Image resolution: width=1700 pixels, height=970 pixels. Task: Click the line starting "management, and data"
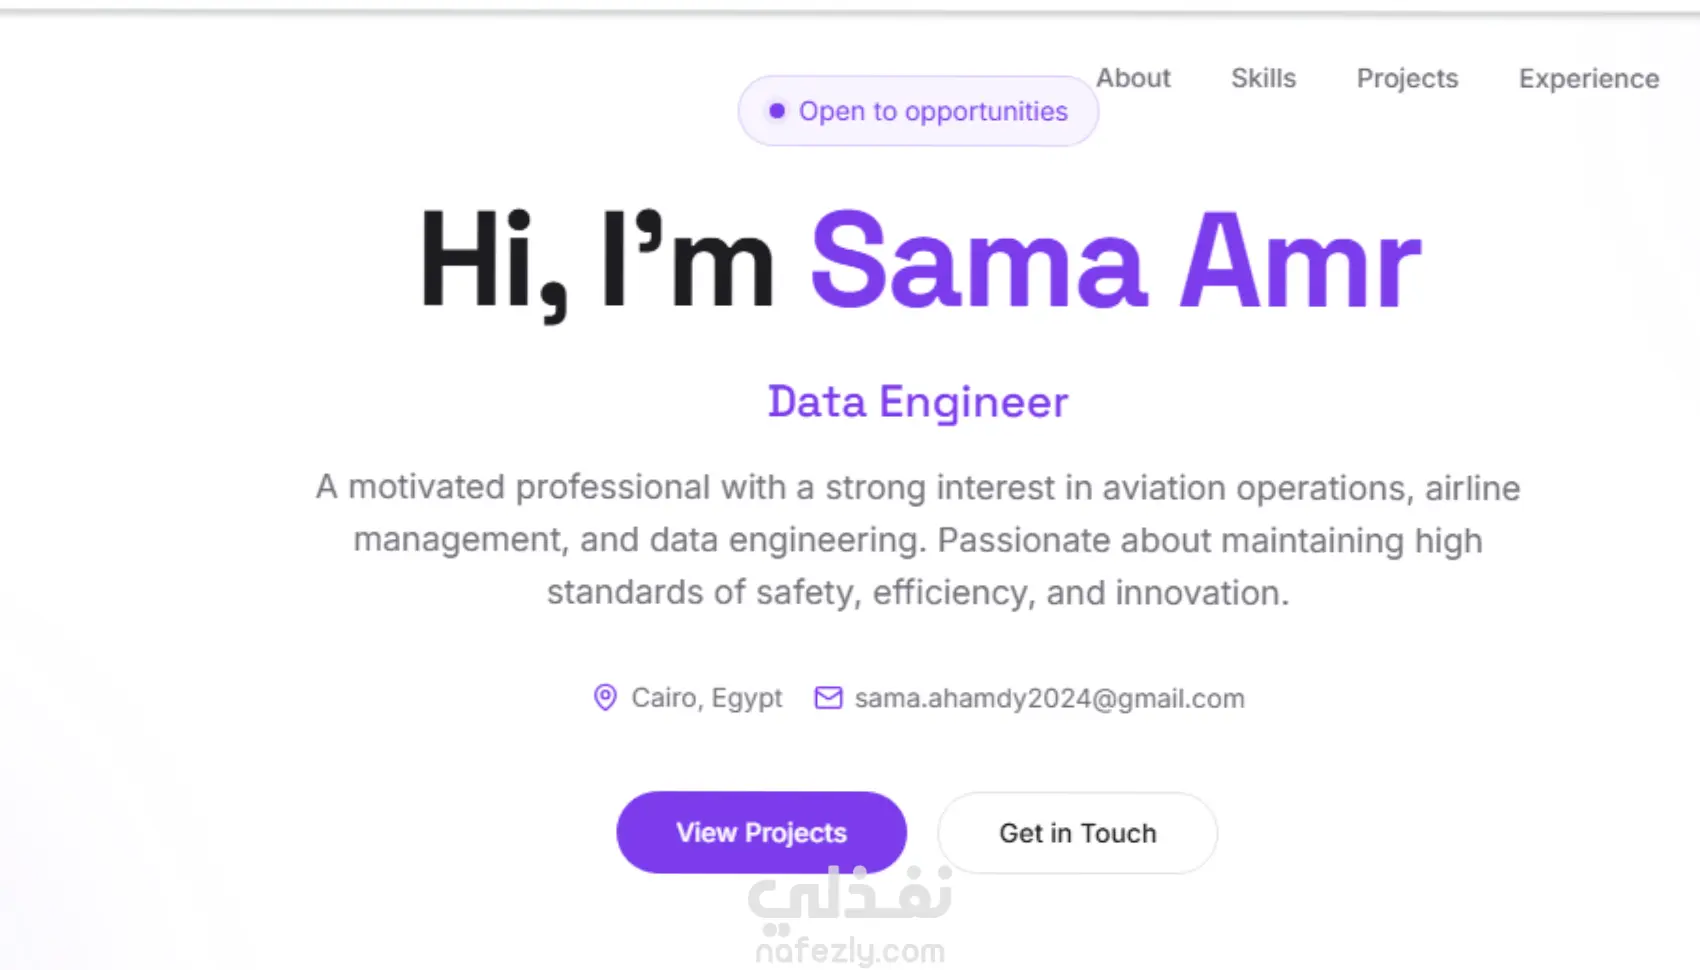(918, 540)
